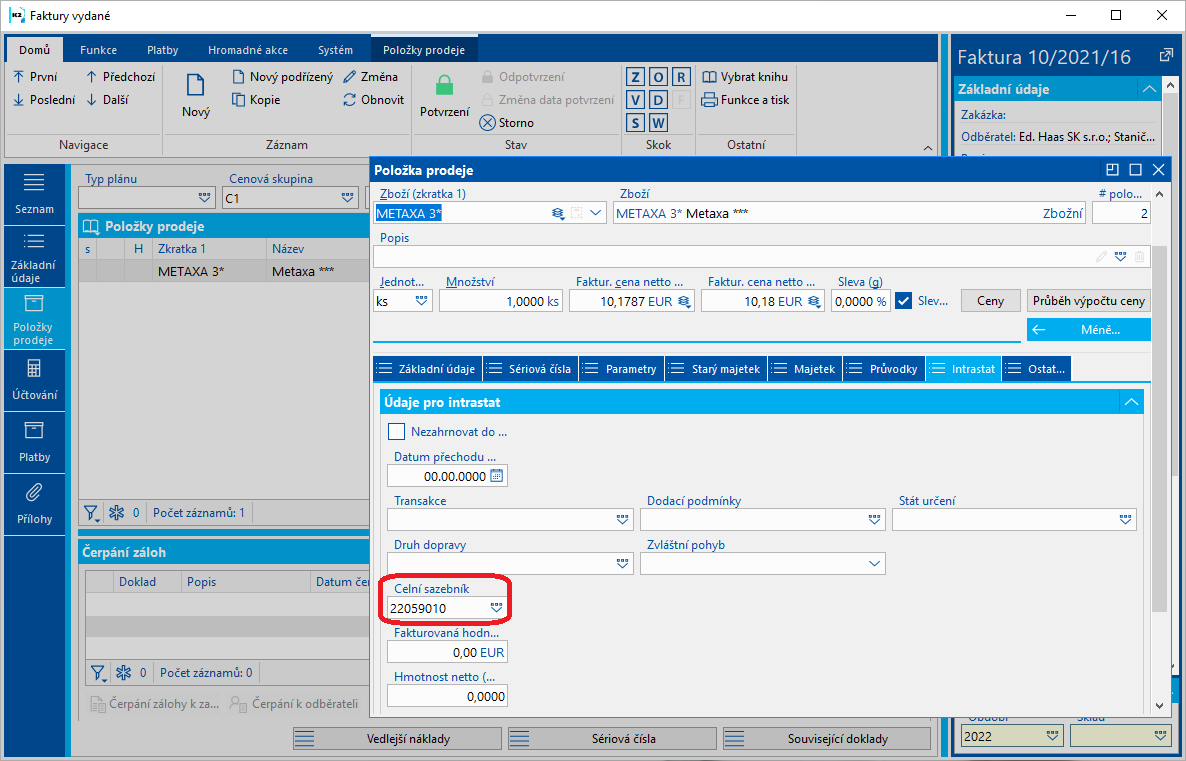Image resolution: width=1186 pixels, height=761 pixels.
Task: Open Účtování in the sidebar
Action: click(x=34, y=380)
